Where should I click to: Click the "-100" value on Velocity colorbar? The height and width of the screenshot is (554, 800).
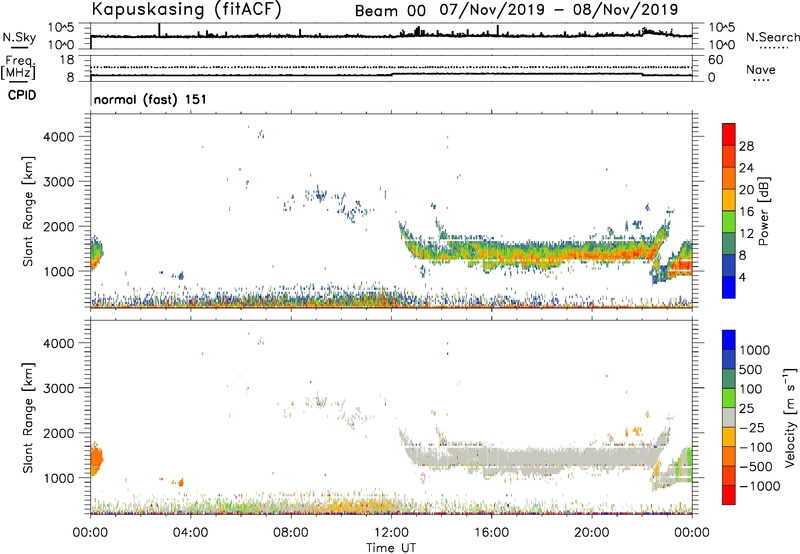tap(756, 447)
